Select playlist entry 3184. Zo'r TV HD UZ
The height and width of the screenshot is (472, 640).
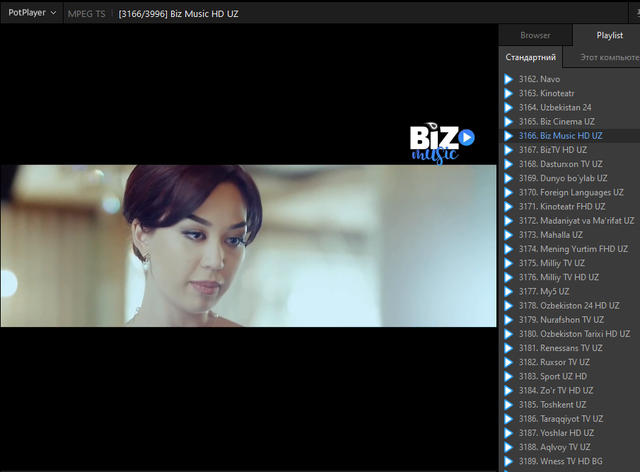(570, 391)
